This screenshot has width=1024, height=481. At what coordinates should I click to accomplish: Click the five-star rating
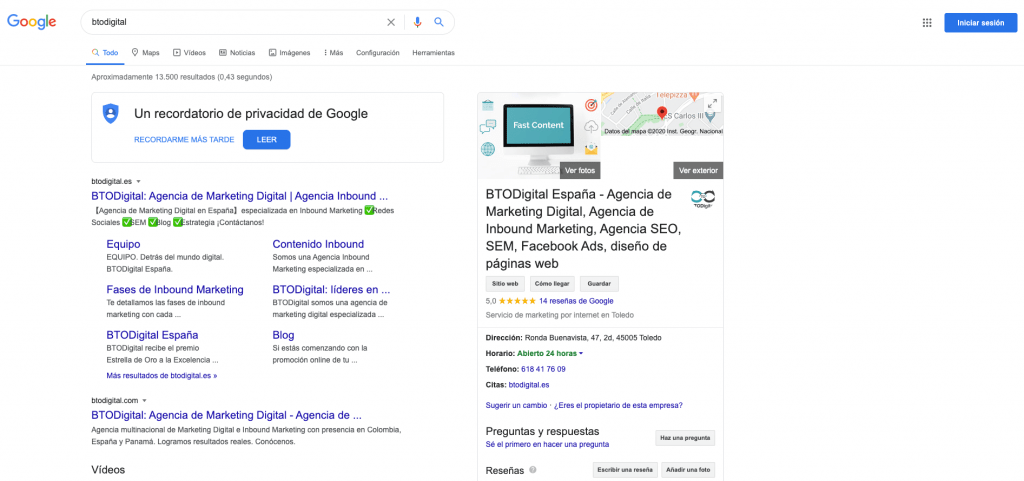(x=517, y=301)
